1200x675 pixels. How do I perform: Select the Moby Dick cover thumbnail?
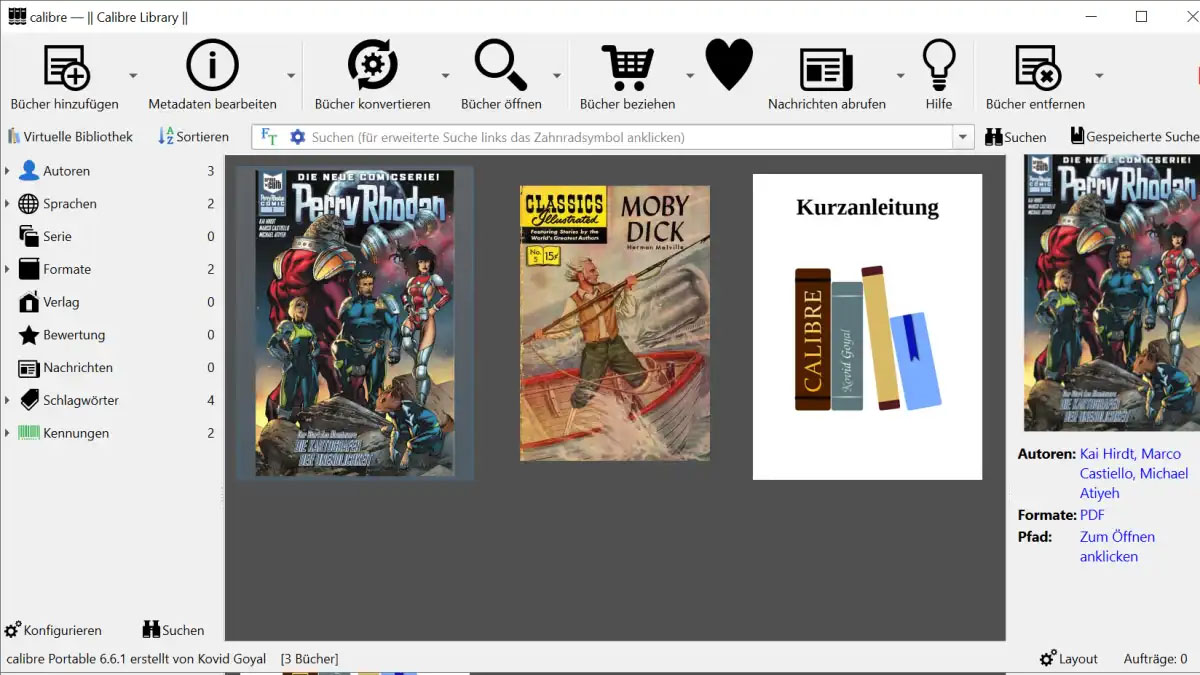(614, 322)
